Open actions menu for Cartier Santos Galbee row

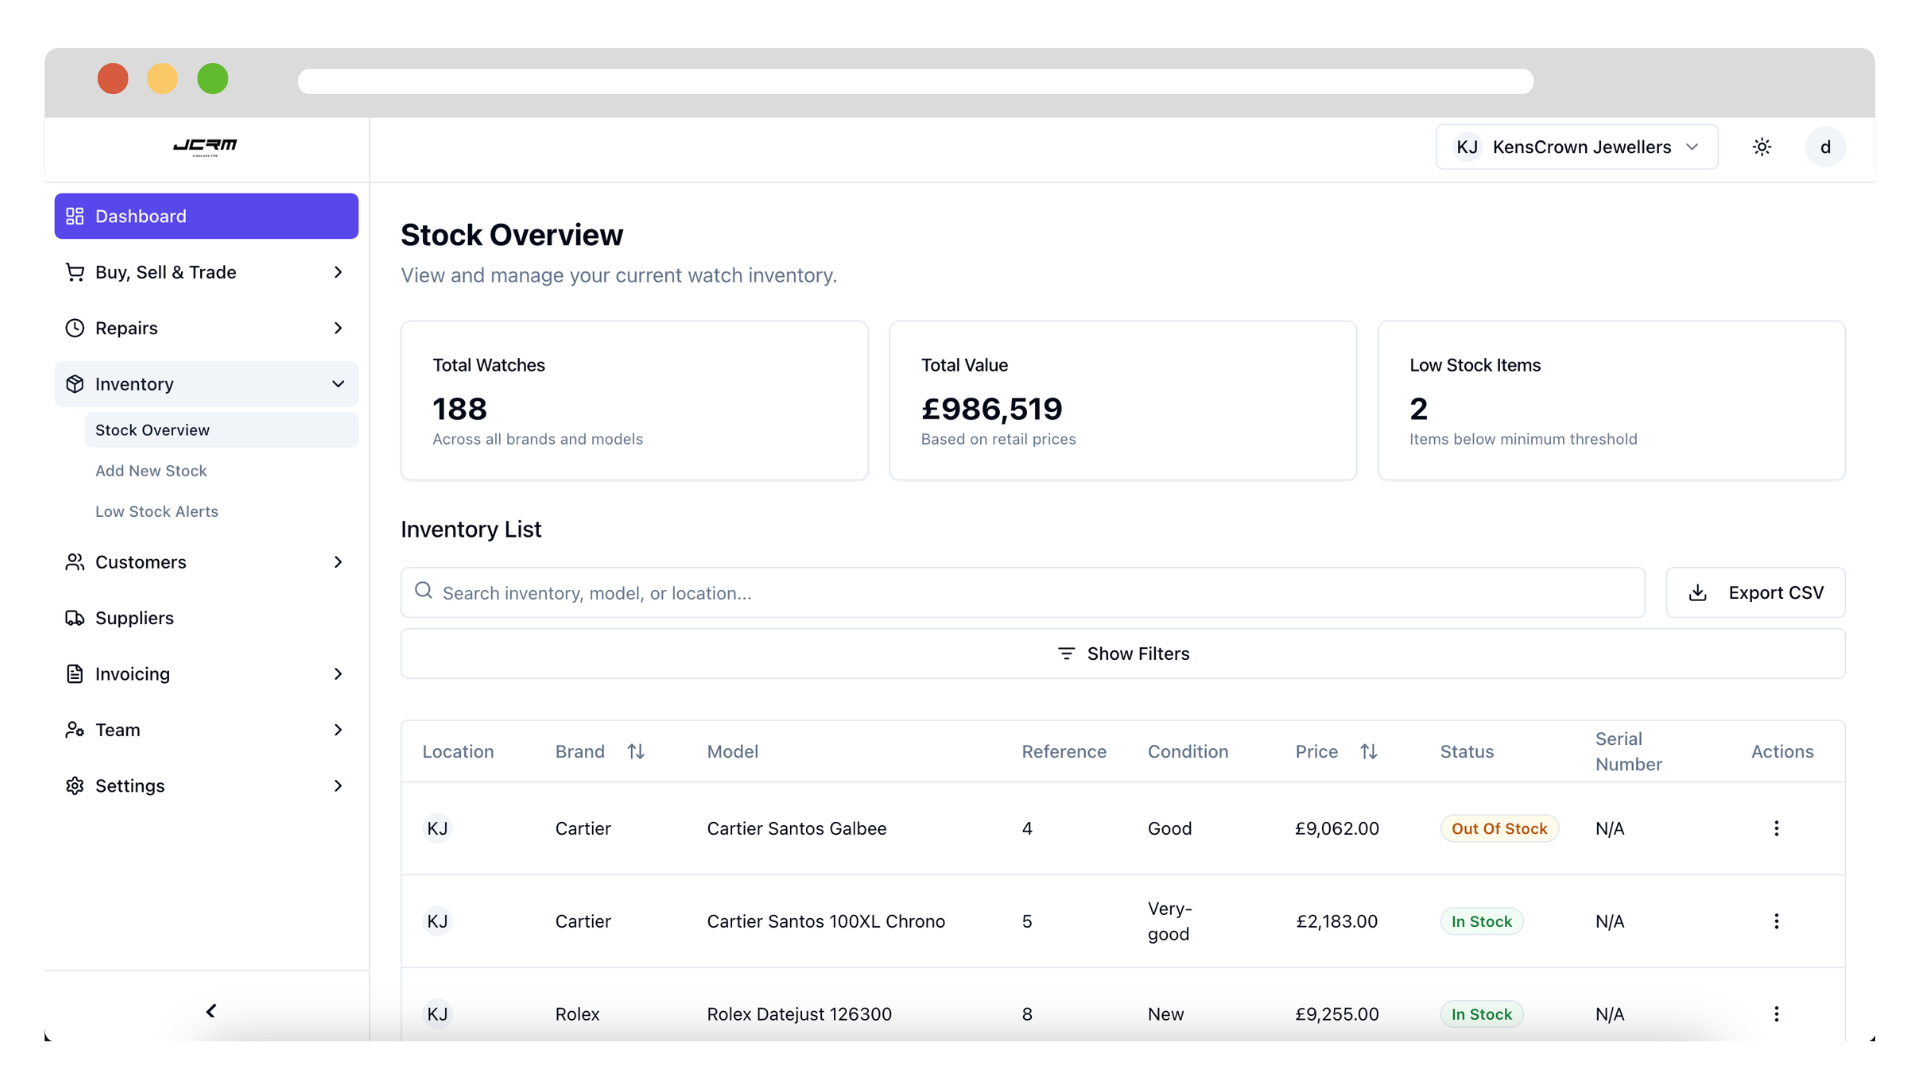[x=1776, y=828]
